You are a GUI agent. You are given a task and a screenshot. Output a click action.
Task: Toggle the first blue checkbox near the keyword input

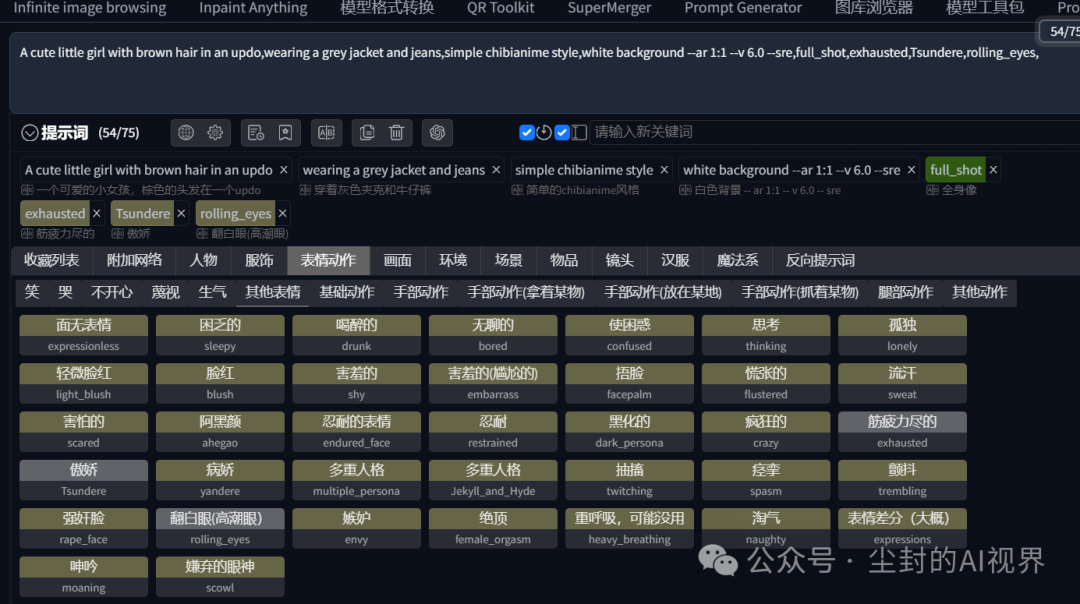527,132
